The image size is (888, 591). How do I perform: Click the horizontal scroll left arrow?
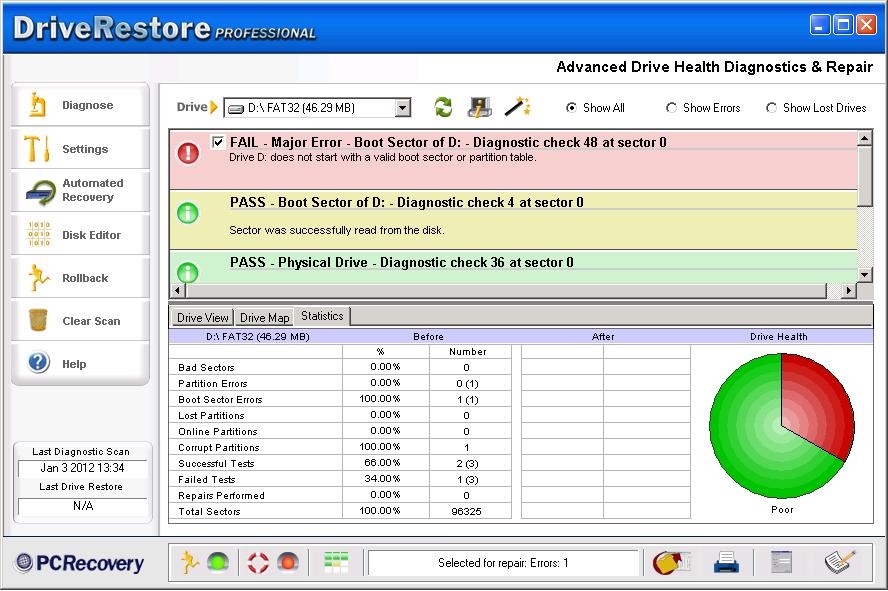coord(177,290)
